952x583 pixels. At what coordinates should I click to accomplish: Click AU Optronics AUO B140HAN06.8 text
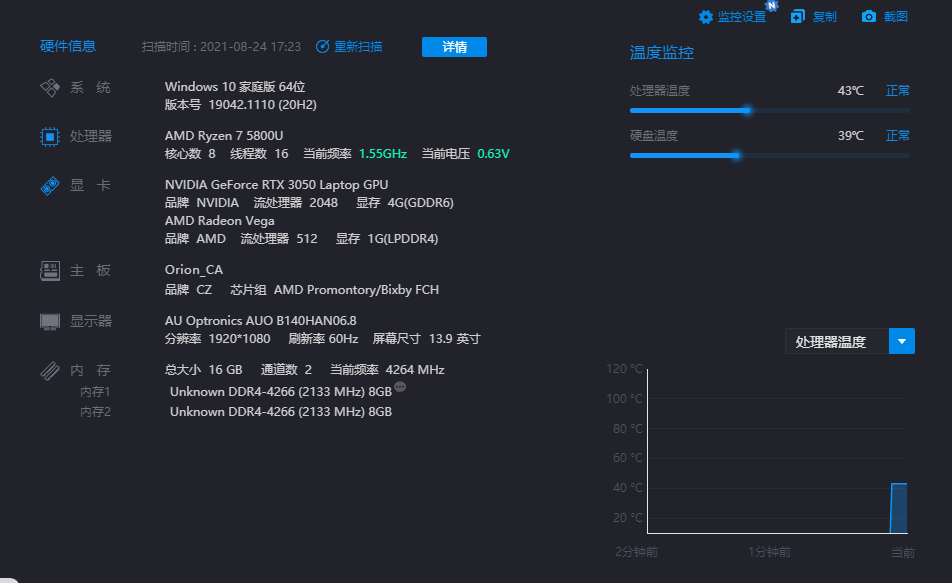[260, 321]
